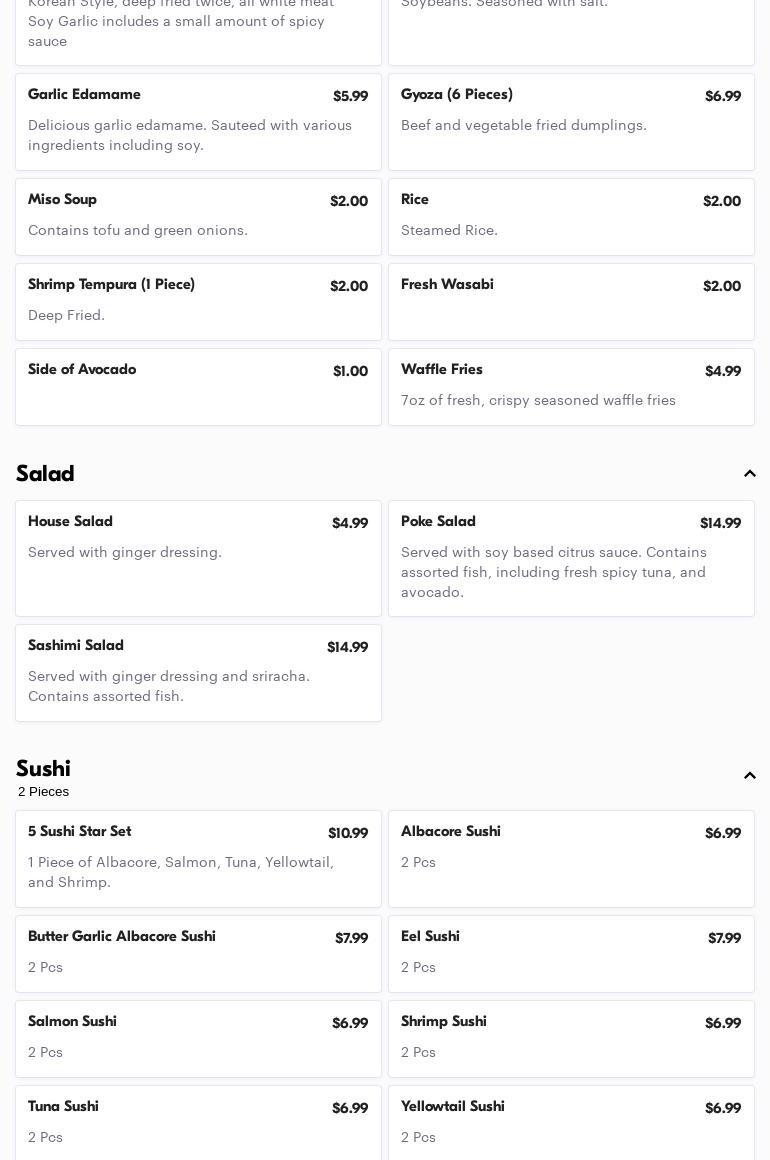Choose the Miso Soup item
The width and height of the screenshot is (770, 1160).
pyautogui.click(x=198, y=217)
